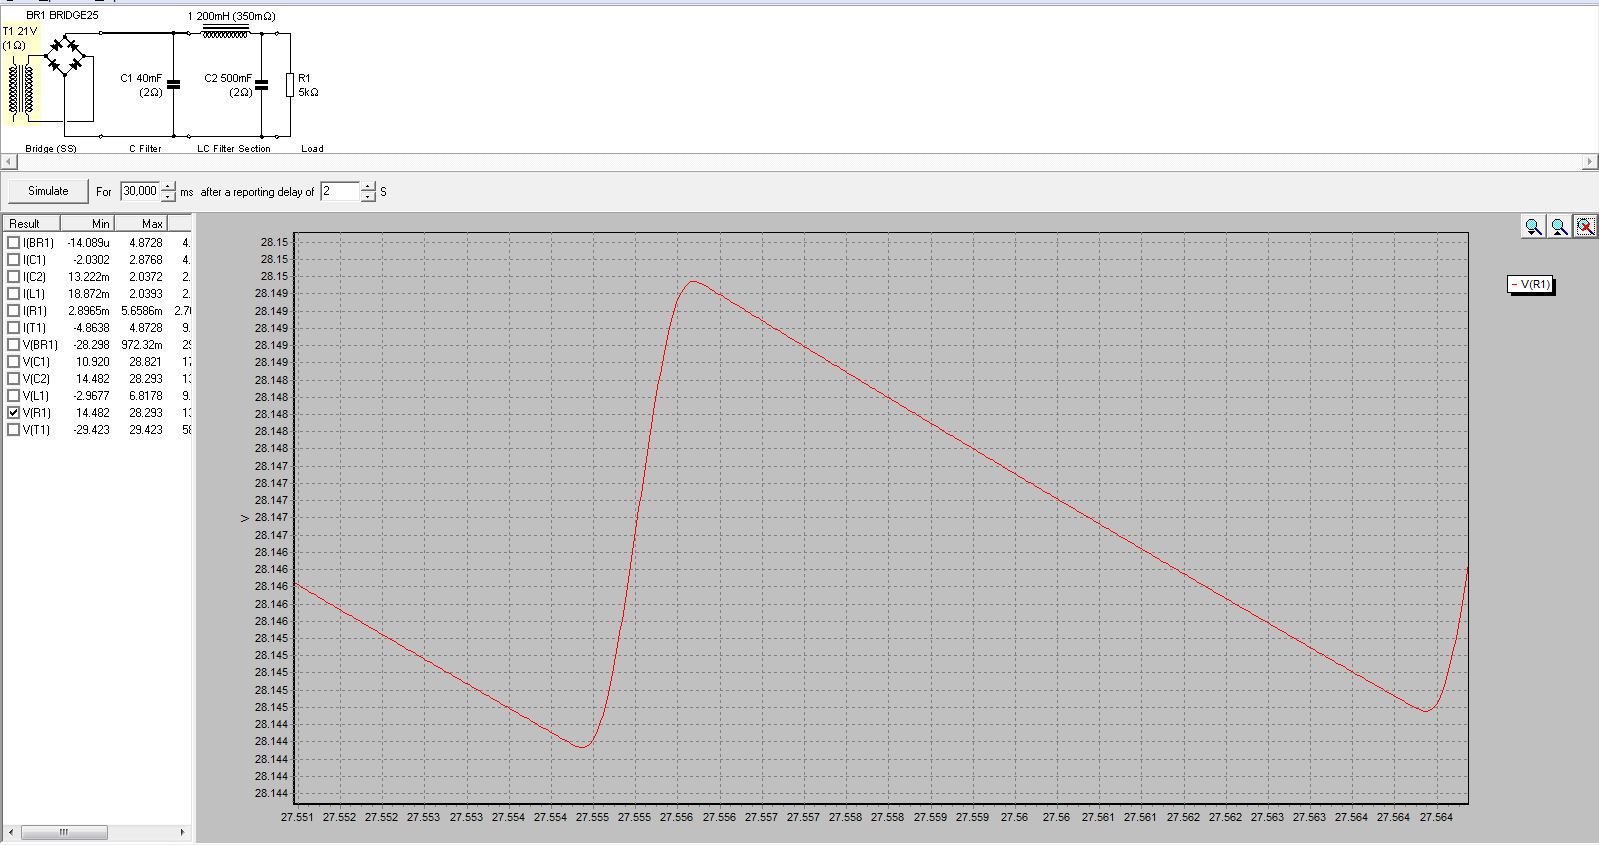Uncheck the V(R1) result checkbox
The image size is (1599, 845).
coord(13,412)
